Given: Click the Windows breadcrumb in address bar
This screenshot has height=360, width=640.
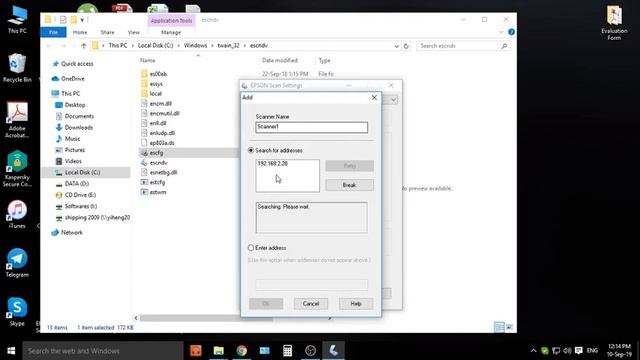Looking at the screenshot, I should pyautogui.click(x=195, y=46).
